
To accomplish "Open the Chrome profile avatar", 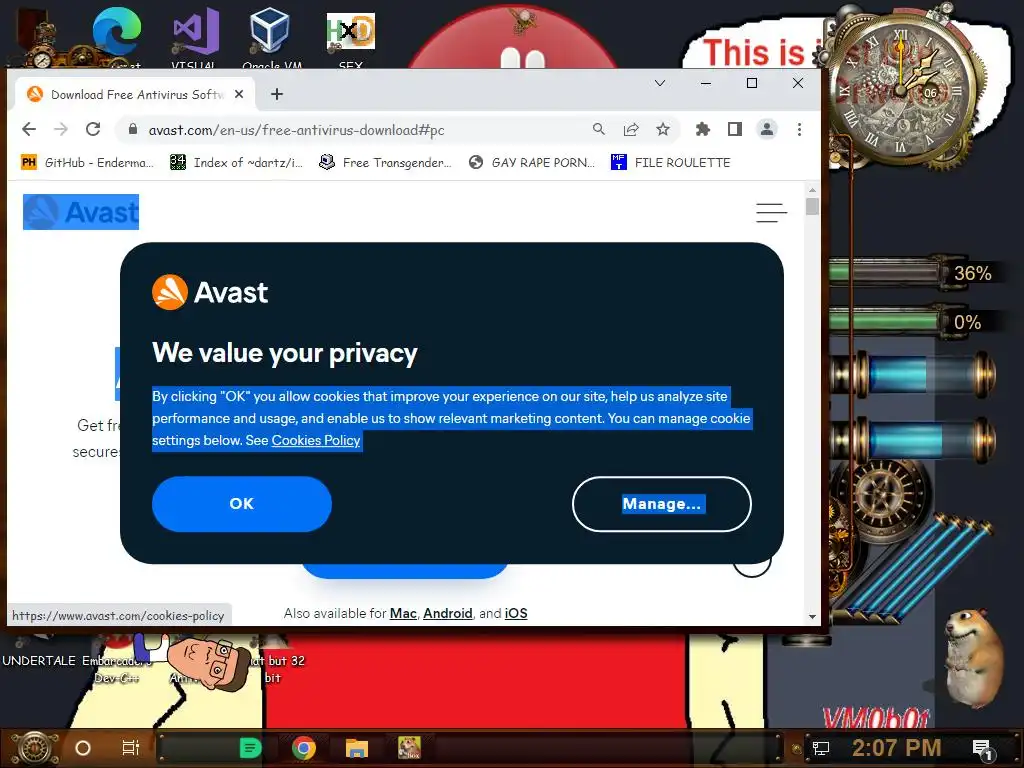I will [x=767, y=129].
